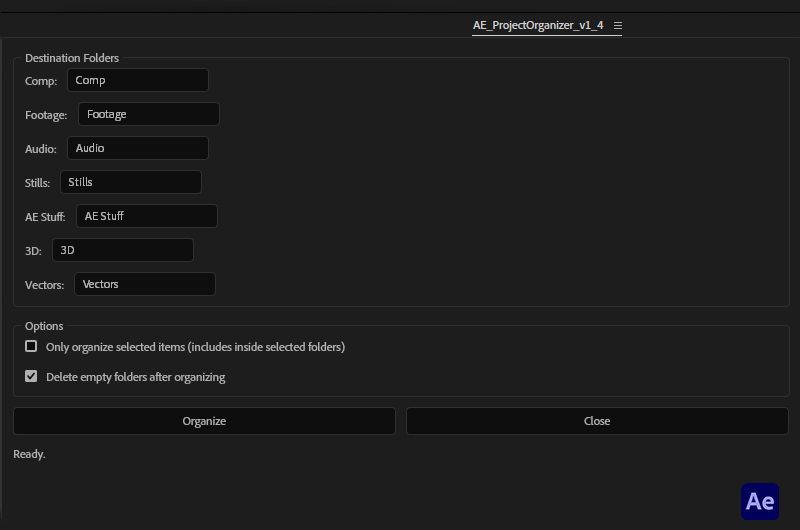Enable Only organize selected items checkbox
This screenshot has width=800, height=530.
(x=31, y=347)
